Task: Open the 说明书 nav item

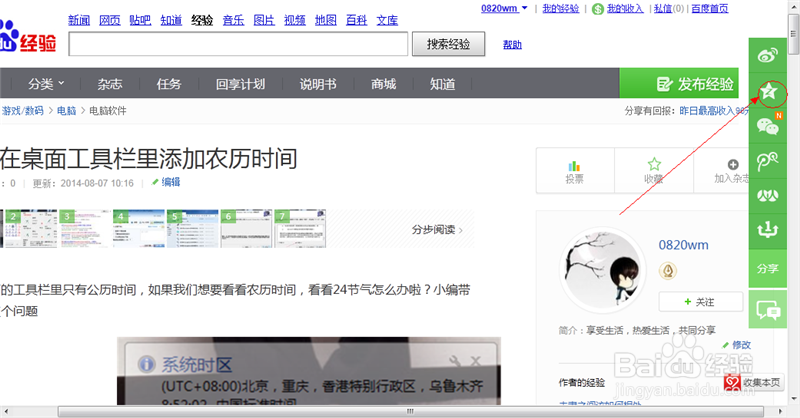Action: click(x=318, y=84)
